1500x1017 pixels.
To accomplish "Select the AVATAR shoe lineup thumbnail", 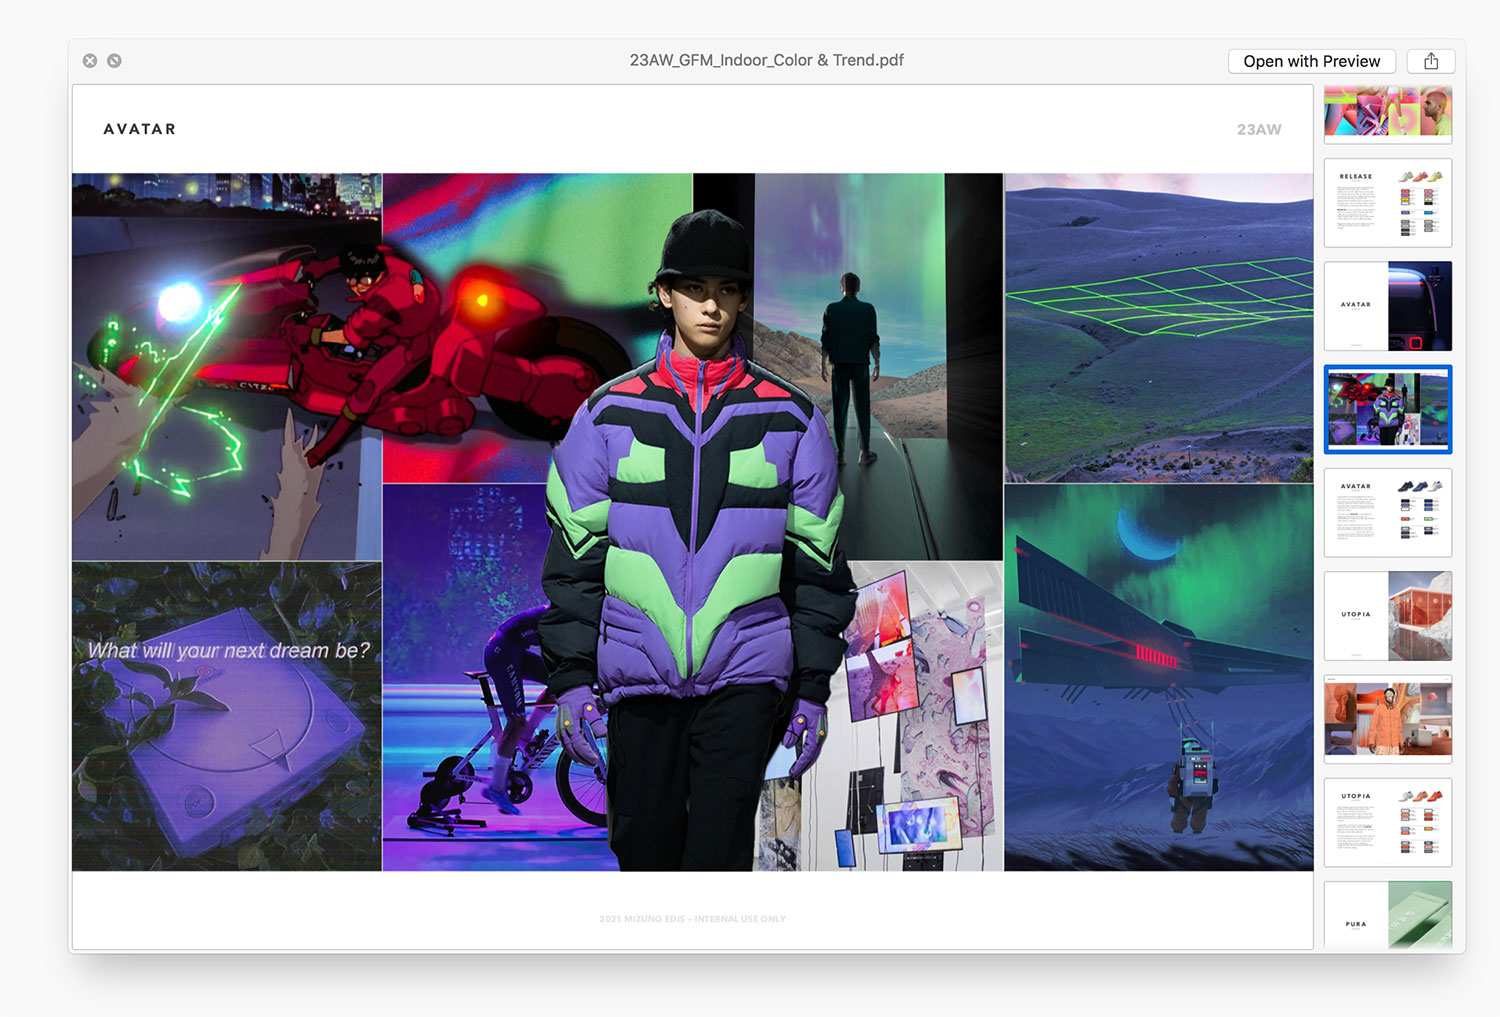I will pos(1388,513).
